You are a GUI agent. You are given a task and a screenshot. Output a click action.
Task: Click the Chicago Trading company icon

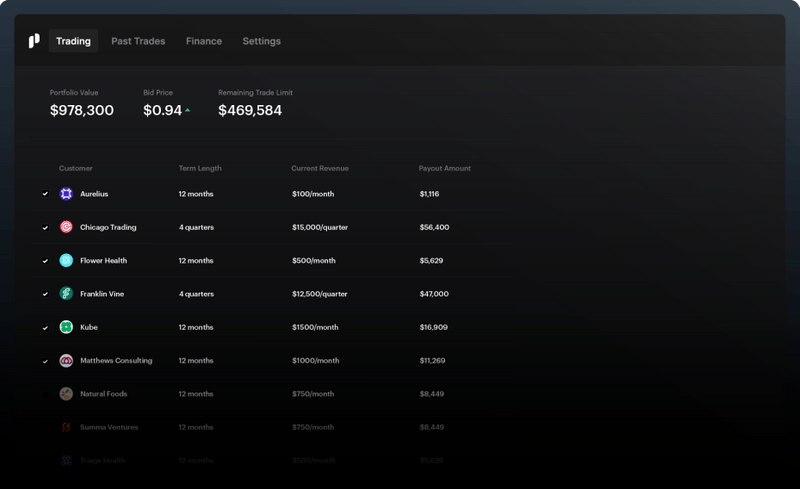(66, 227)
